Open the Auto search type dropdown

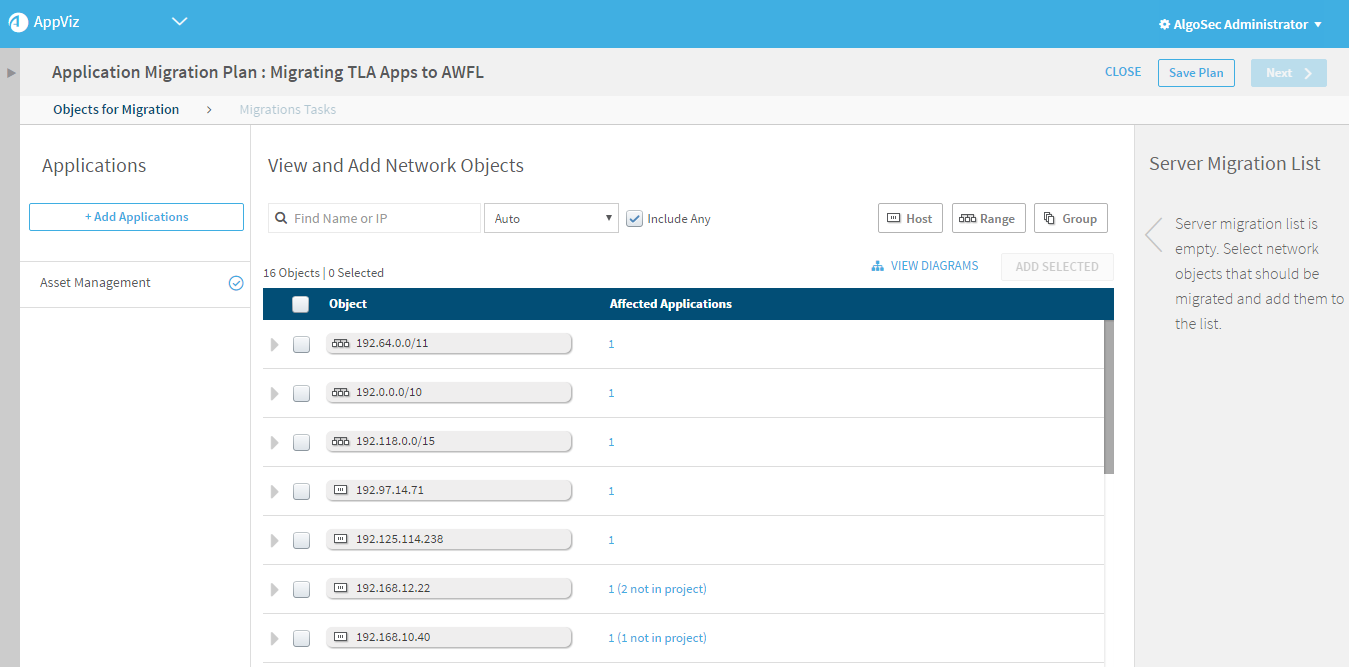(x=551, y=219)
